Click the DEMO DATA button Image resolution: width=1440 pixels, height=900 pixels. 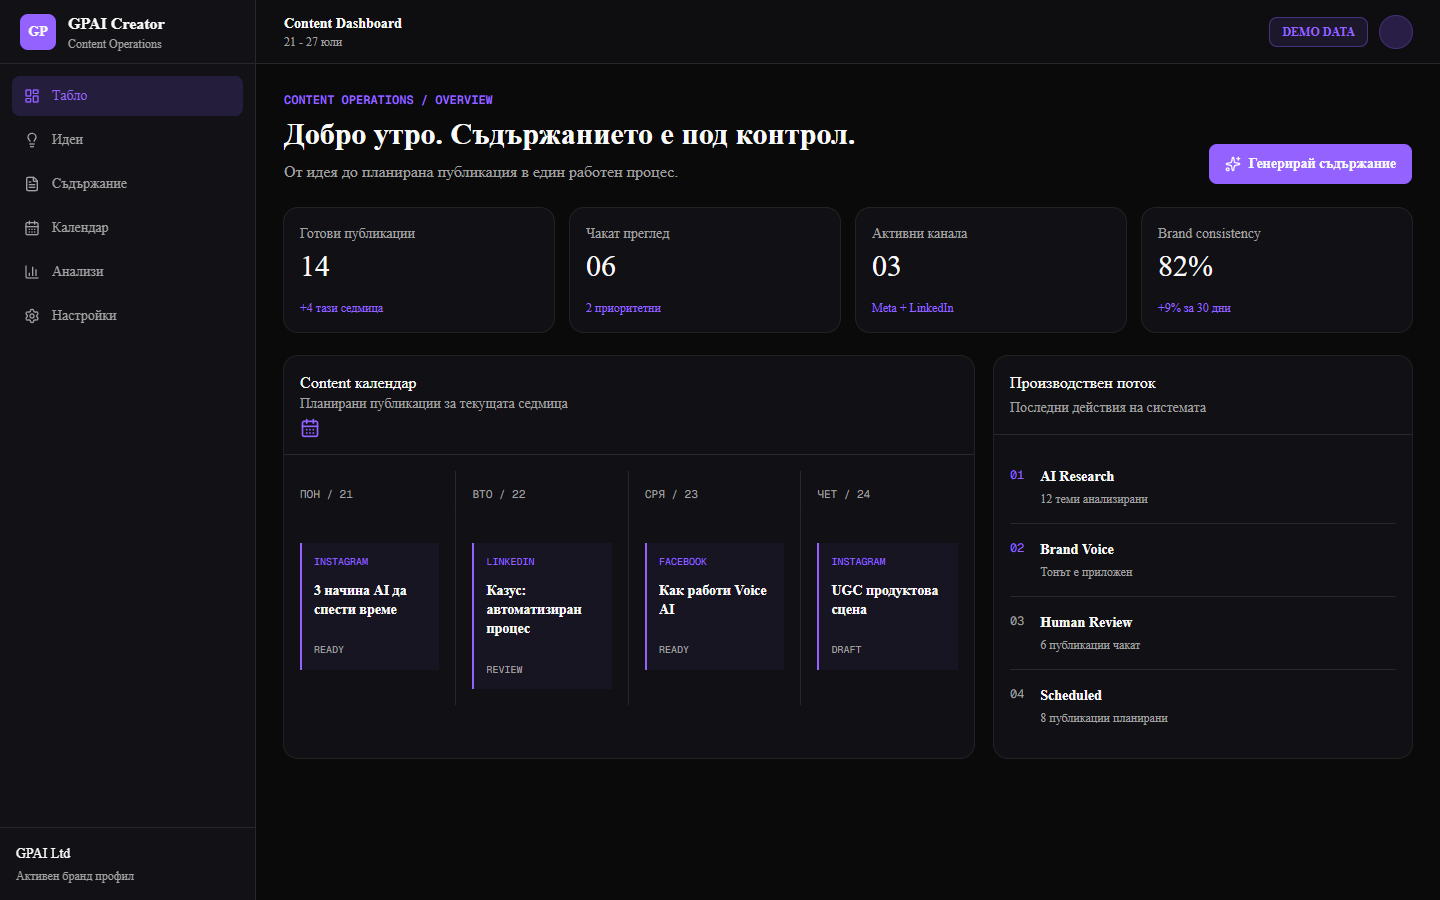coord(1318,32)
